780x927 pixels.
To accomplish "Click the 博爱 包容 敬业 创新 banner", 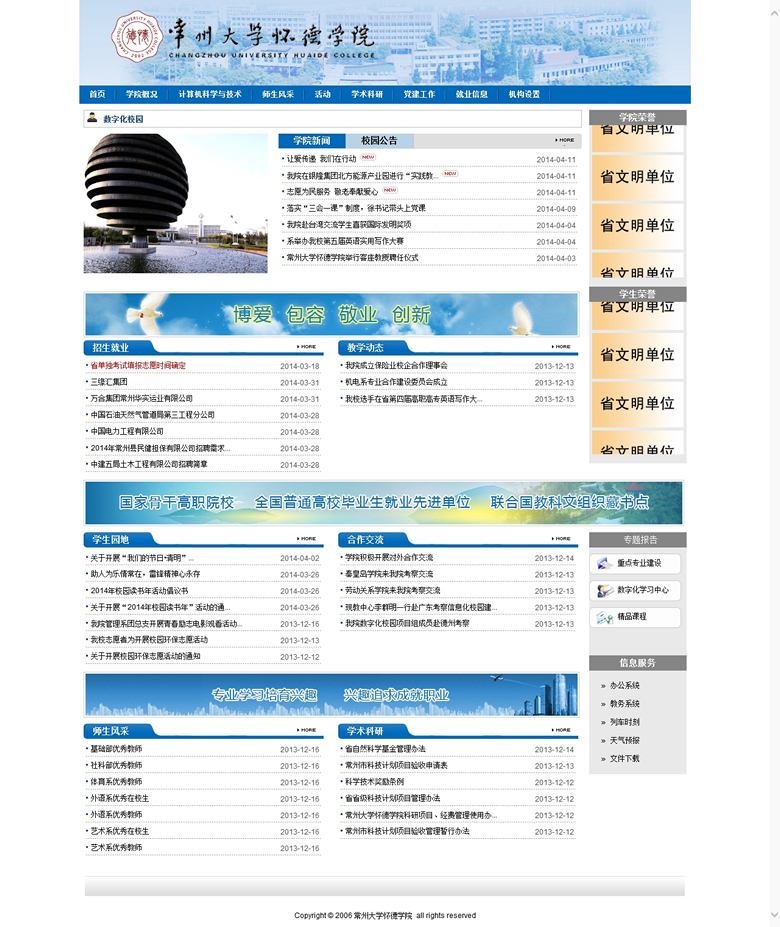I will [x=331, y=314].
